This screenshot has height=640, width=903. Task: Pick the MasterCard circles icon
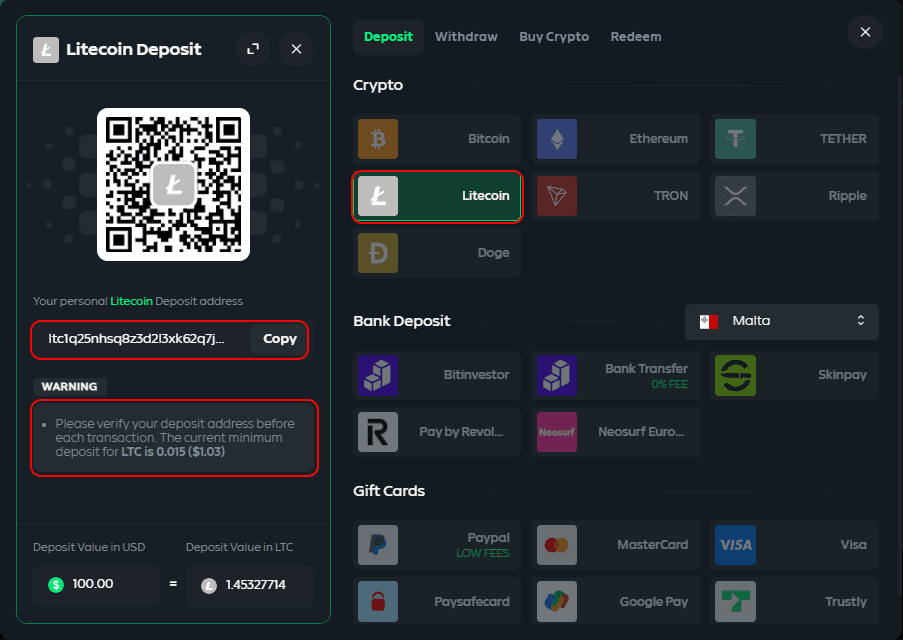[x=557, y=545]
